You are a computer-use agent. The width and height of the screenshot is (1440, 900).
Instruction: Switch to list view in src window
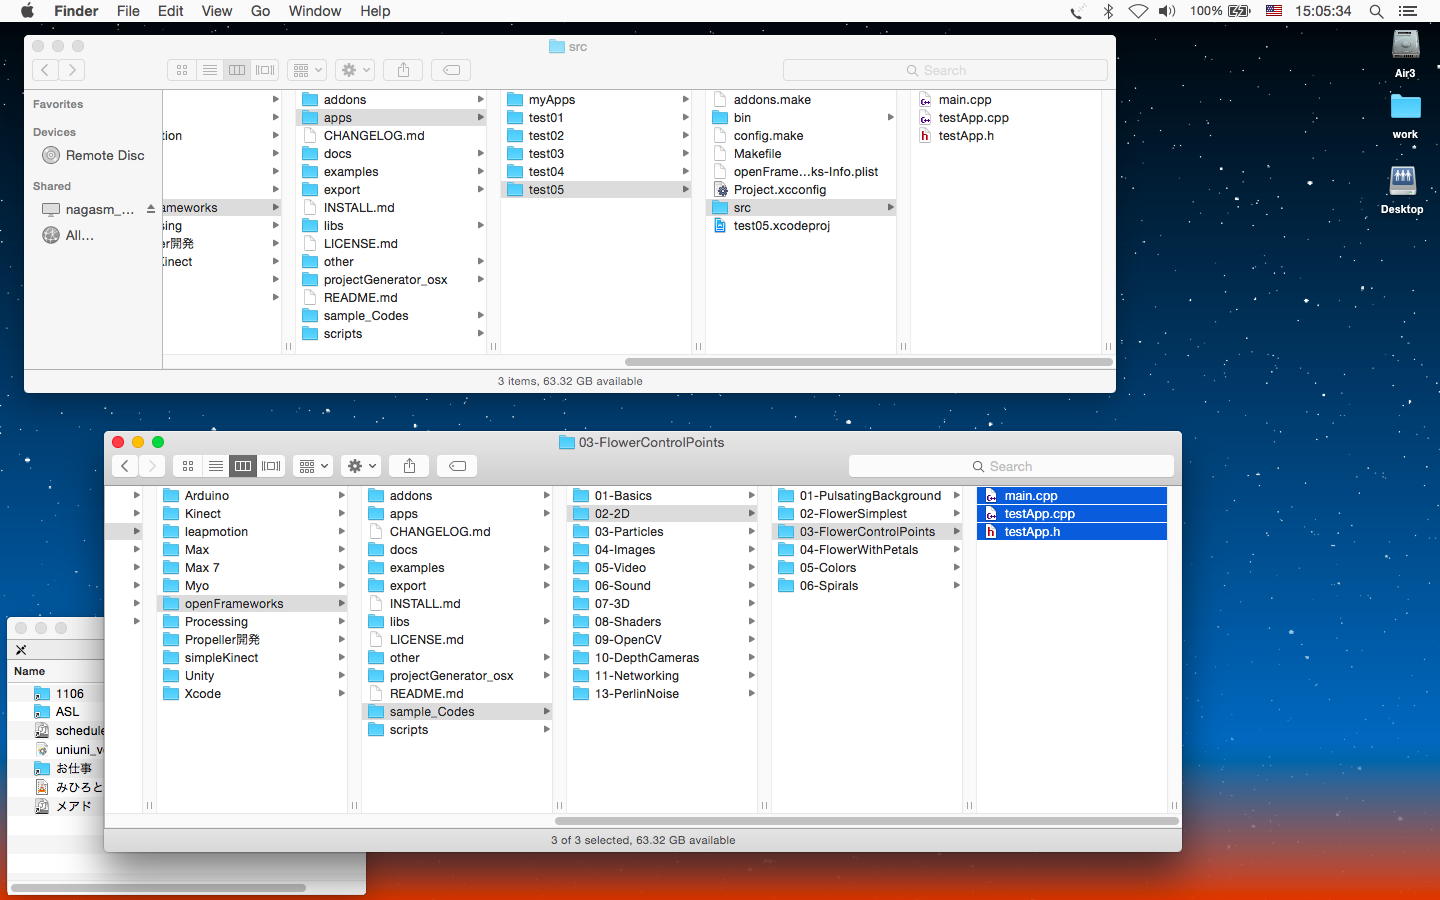pos(210,70)
